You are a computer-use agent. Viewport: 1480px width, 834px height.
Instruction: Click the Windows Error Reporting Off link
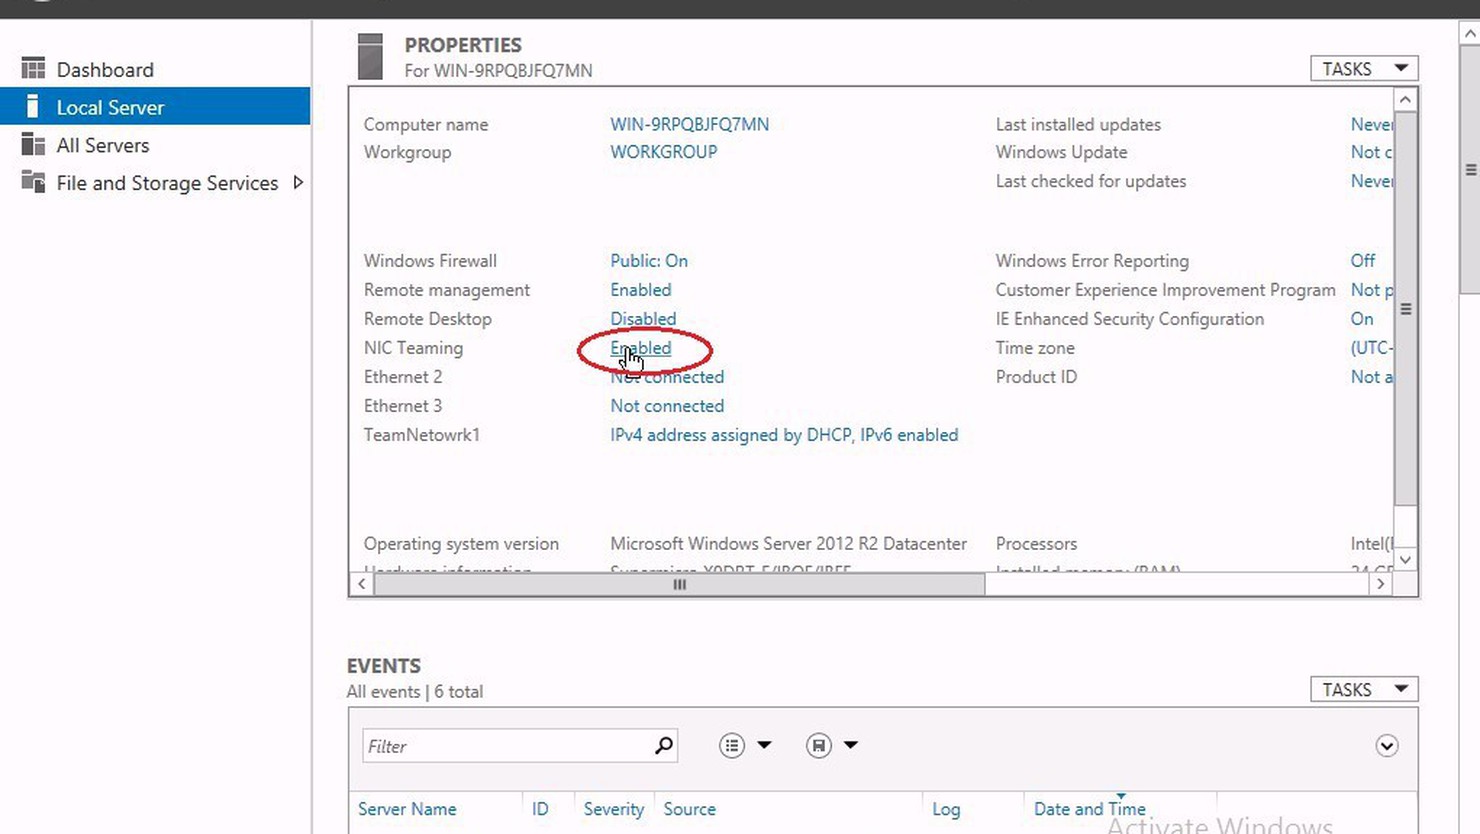tap(1363, 260)
